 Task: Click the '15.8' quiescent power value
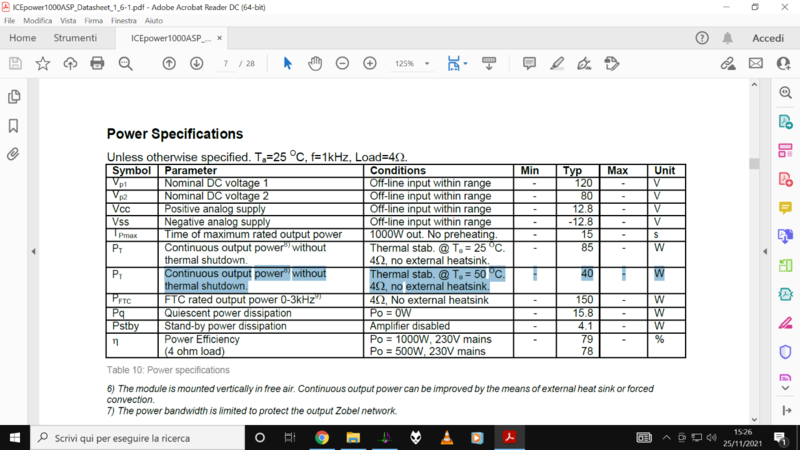(x=582, y=313)
